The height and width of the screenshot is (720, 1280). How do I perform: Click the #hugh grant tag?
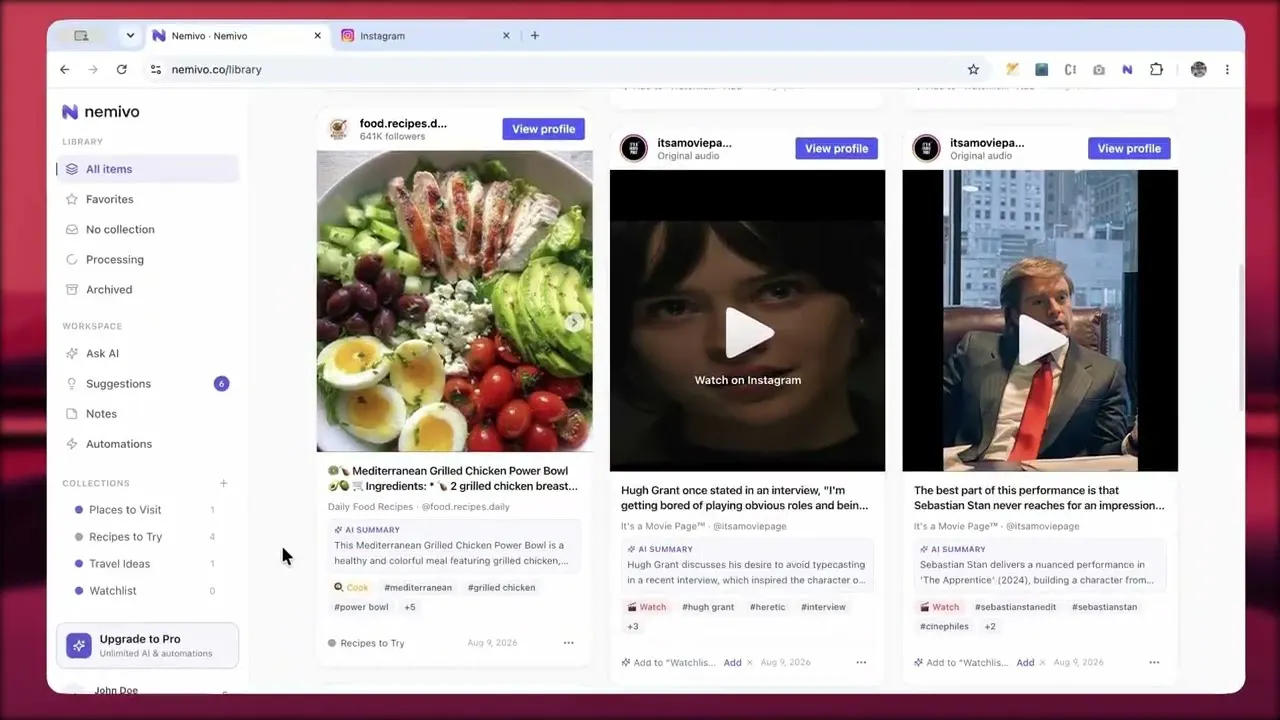pos(708,607)
